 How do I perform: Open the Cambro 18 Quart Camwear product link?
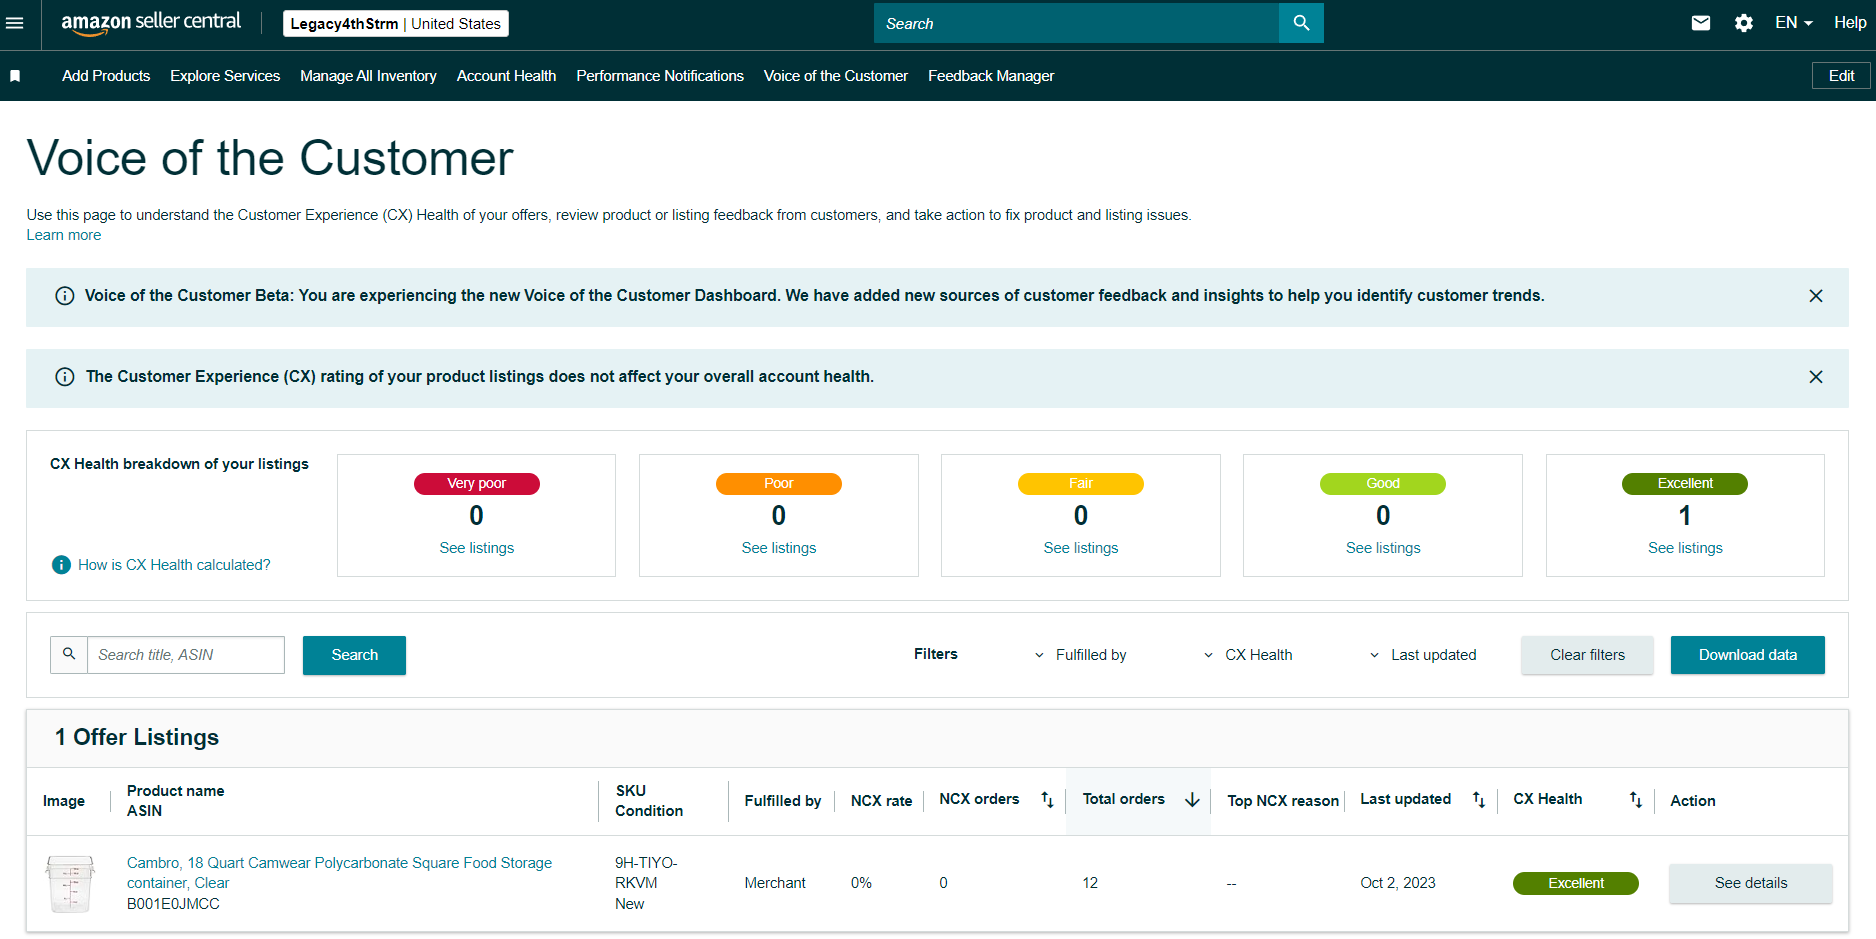(339, 873)
